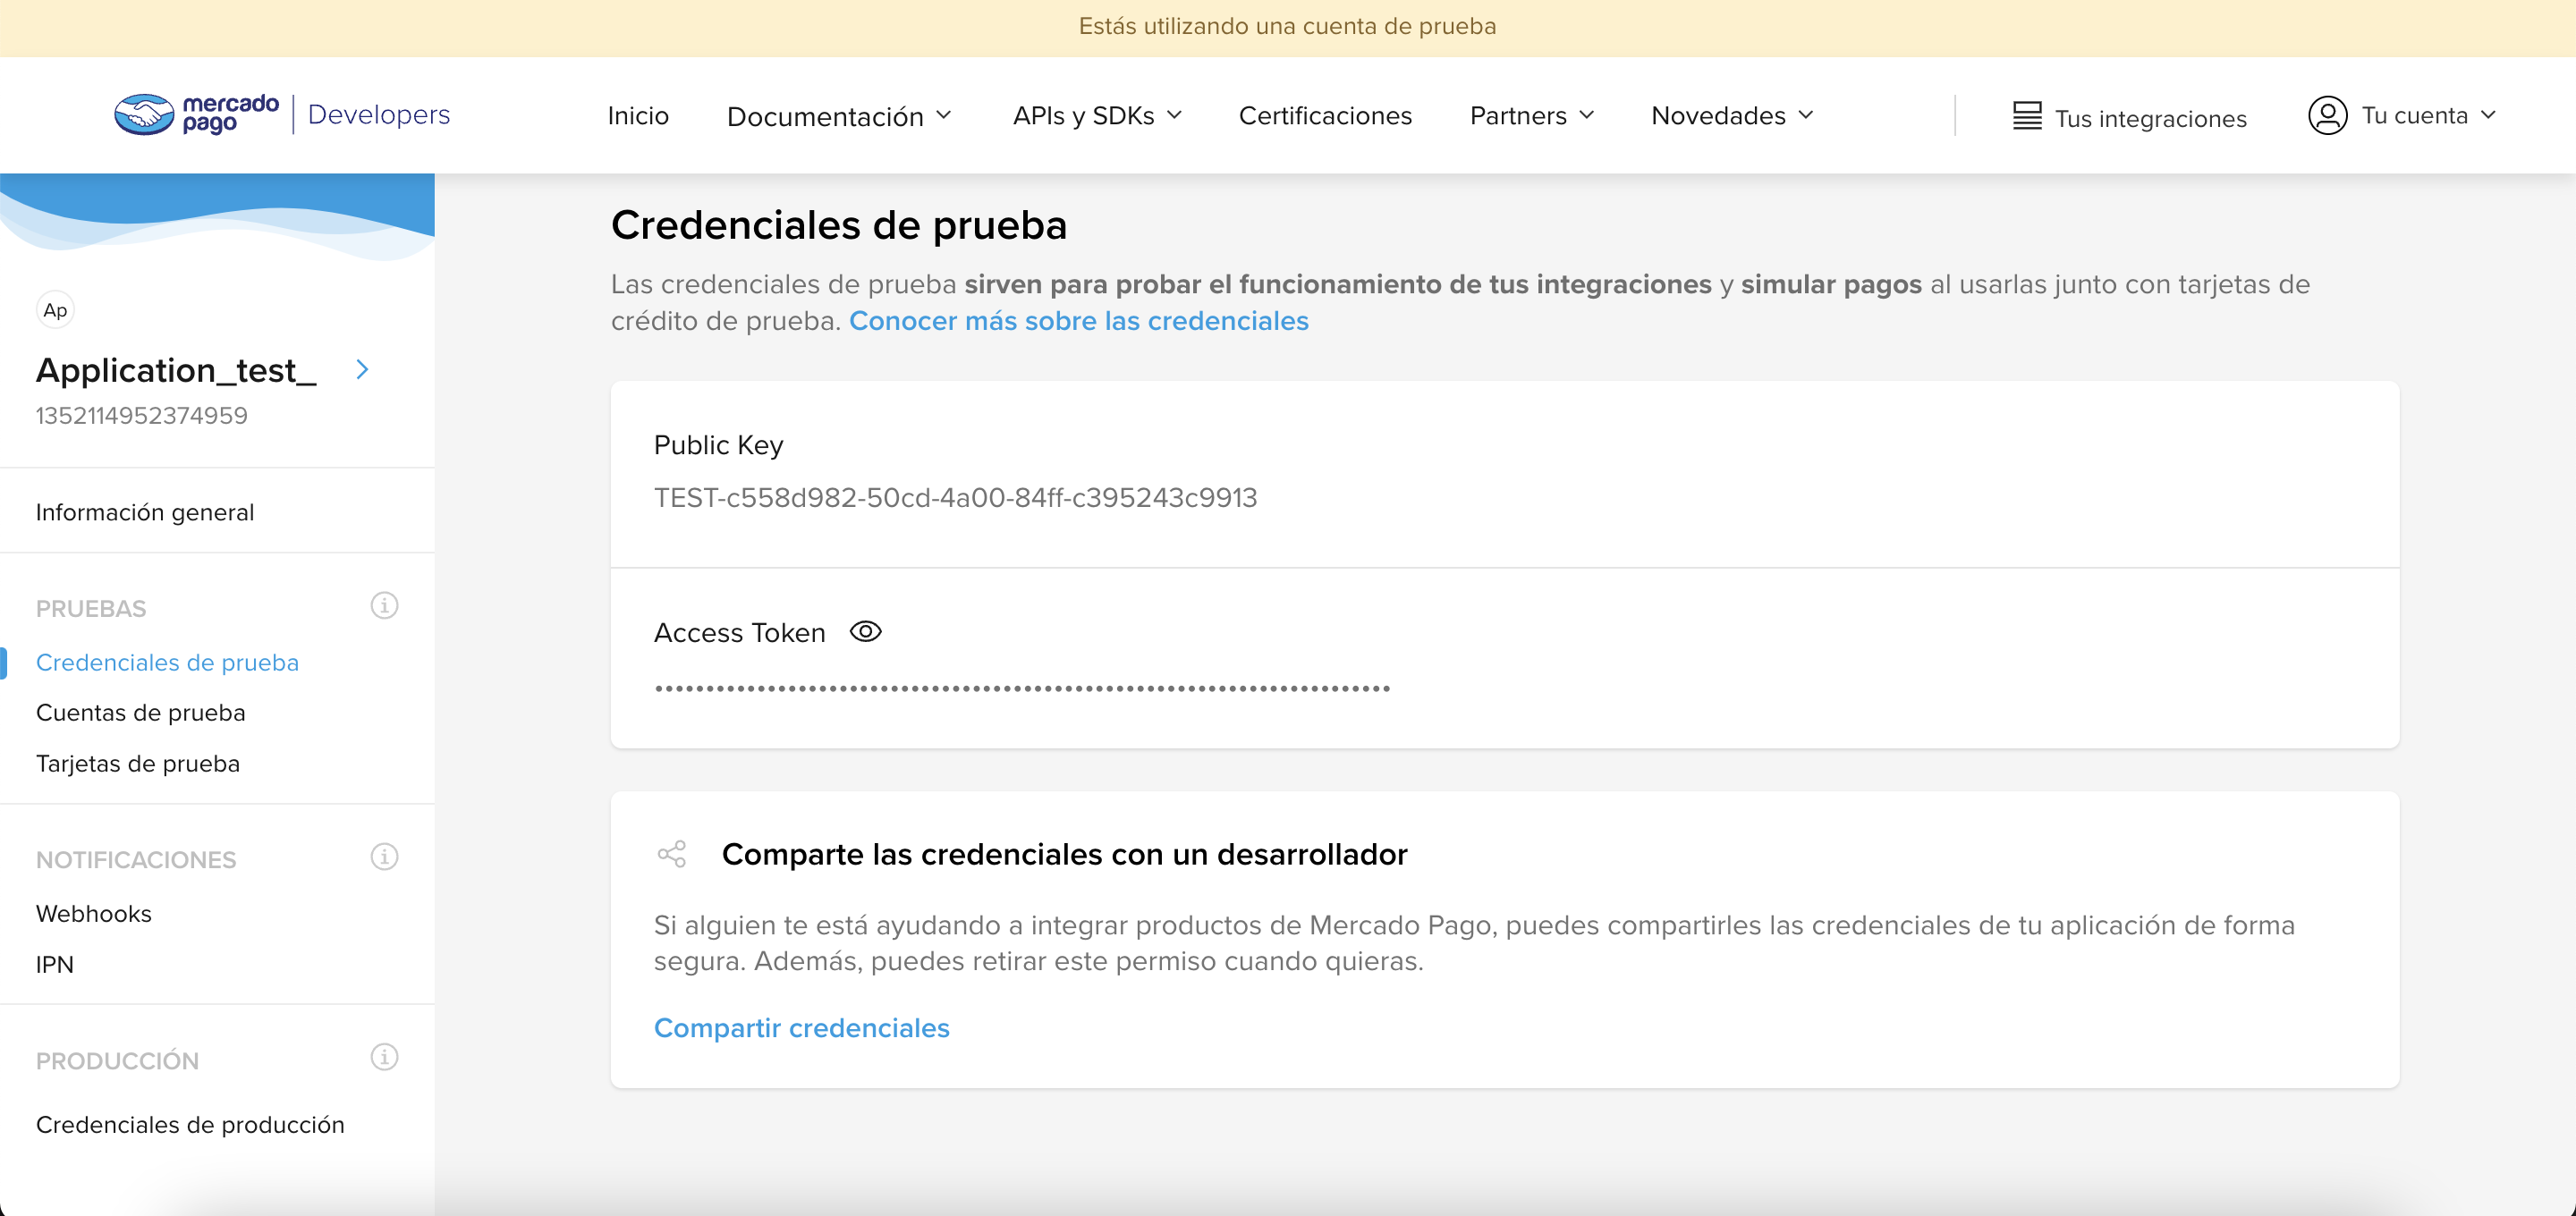Show info for NOTIFICACIONES section
The image size is (2576, 1216).
384,857
